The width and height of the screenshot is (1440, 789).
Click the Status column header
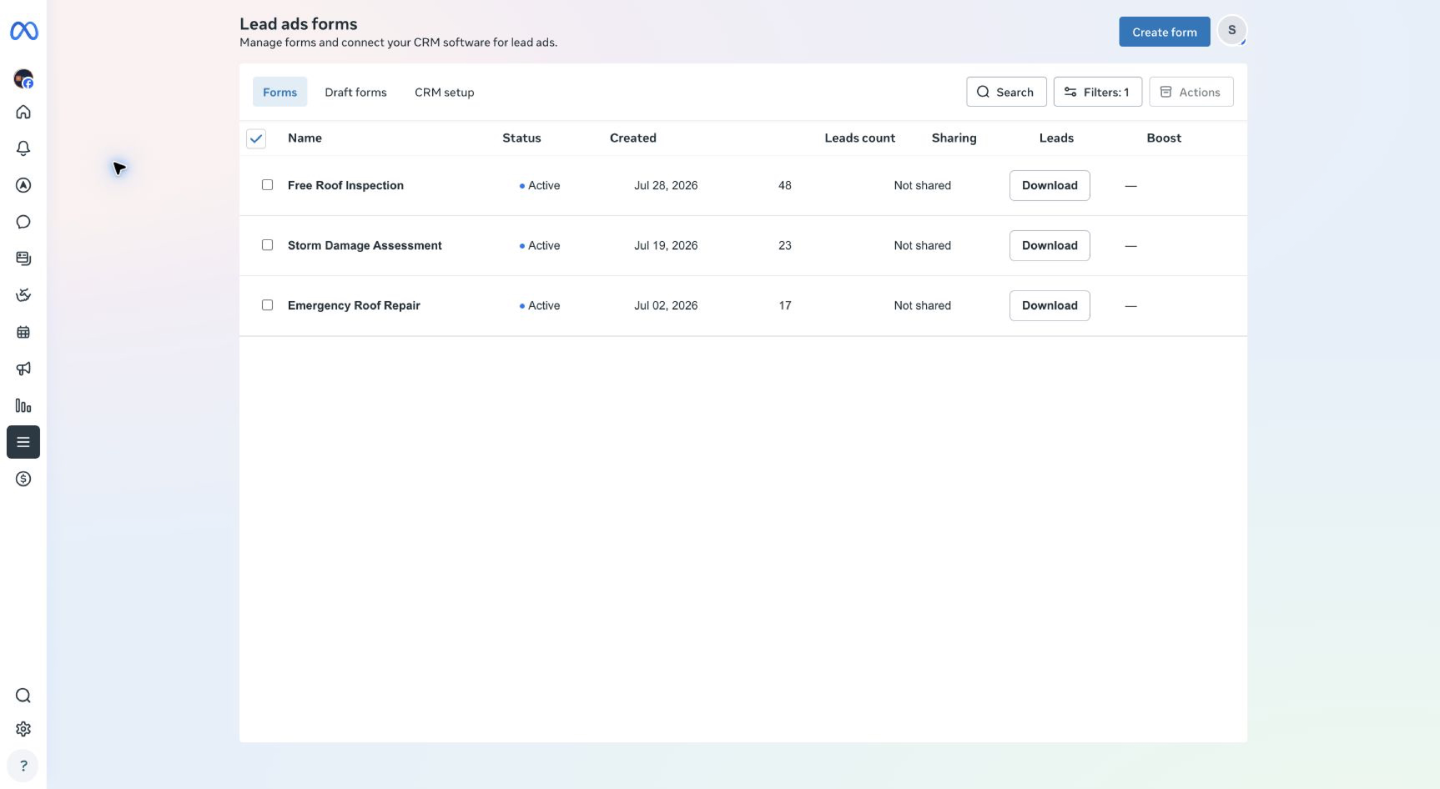coord(522,138)
